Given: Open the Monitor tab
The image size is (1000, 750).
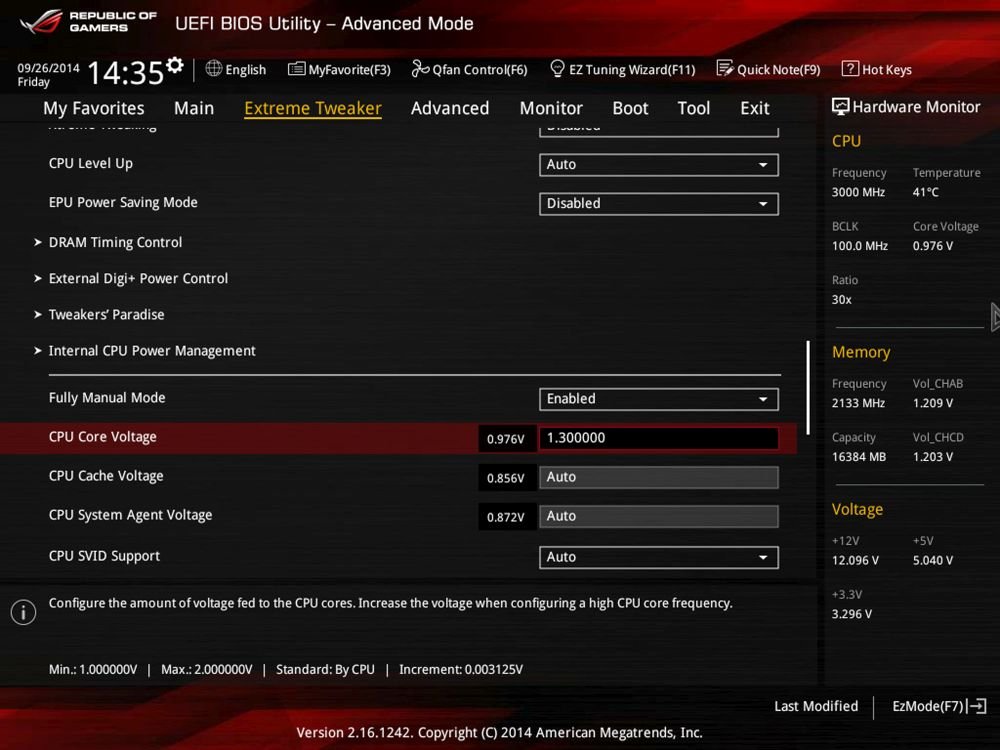Looking at the screenshot, I should coord(551,108).
